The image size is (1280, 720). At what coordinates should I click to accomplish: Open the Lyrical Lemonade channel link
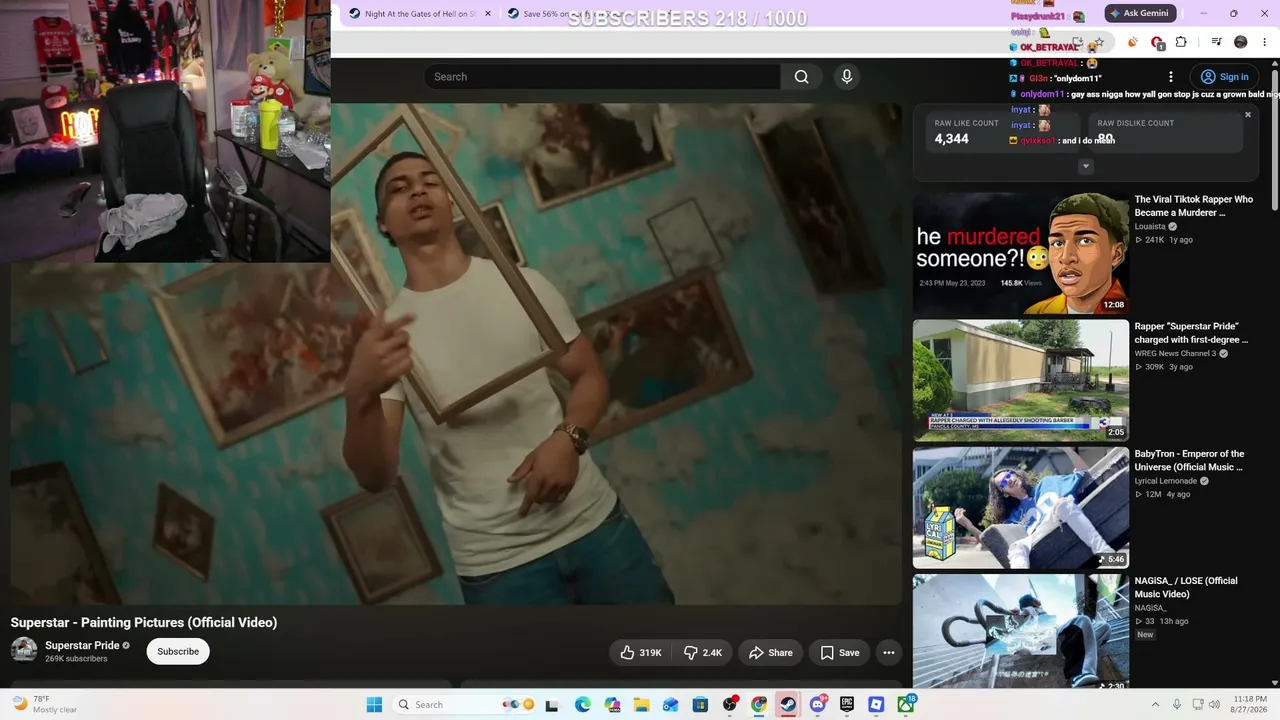1165,481
